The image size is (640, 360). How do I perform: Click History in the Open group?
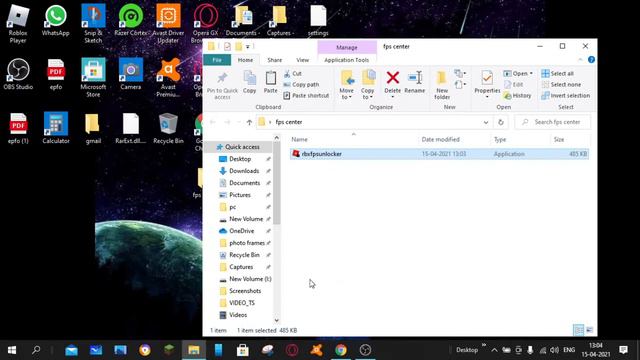pyautogui.click(x=518, y=96)
